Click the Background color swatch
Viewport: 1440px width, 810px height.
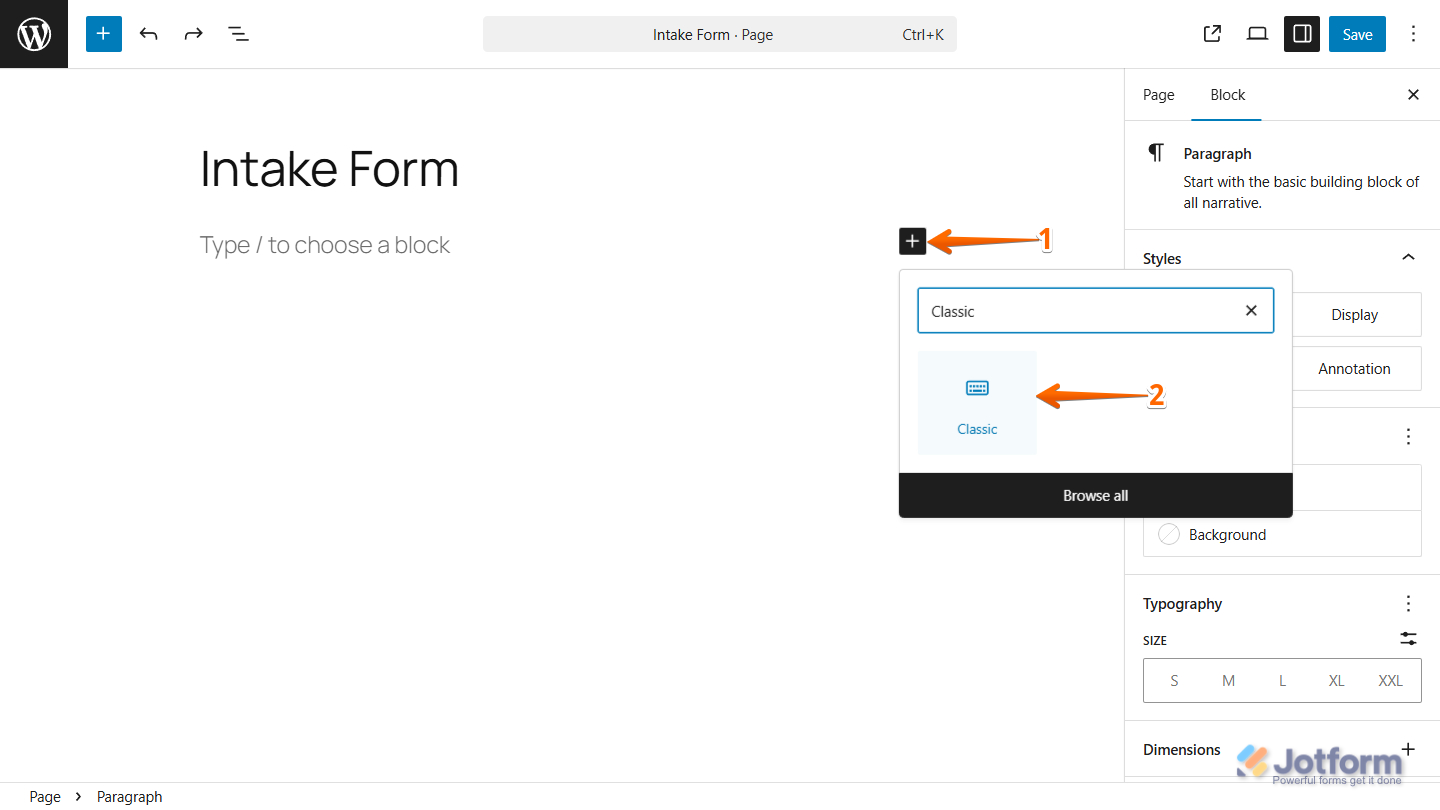1168,534
